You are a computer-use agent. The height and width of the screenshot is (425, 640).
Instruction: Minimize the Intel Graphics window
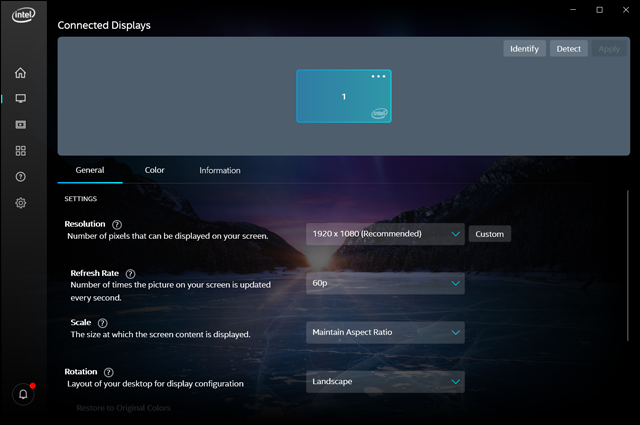coord(573,9)
